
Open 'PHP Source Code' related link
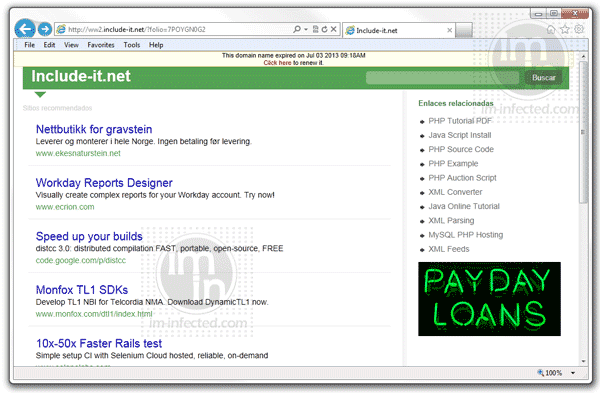tap(461, 149)
